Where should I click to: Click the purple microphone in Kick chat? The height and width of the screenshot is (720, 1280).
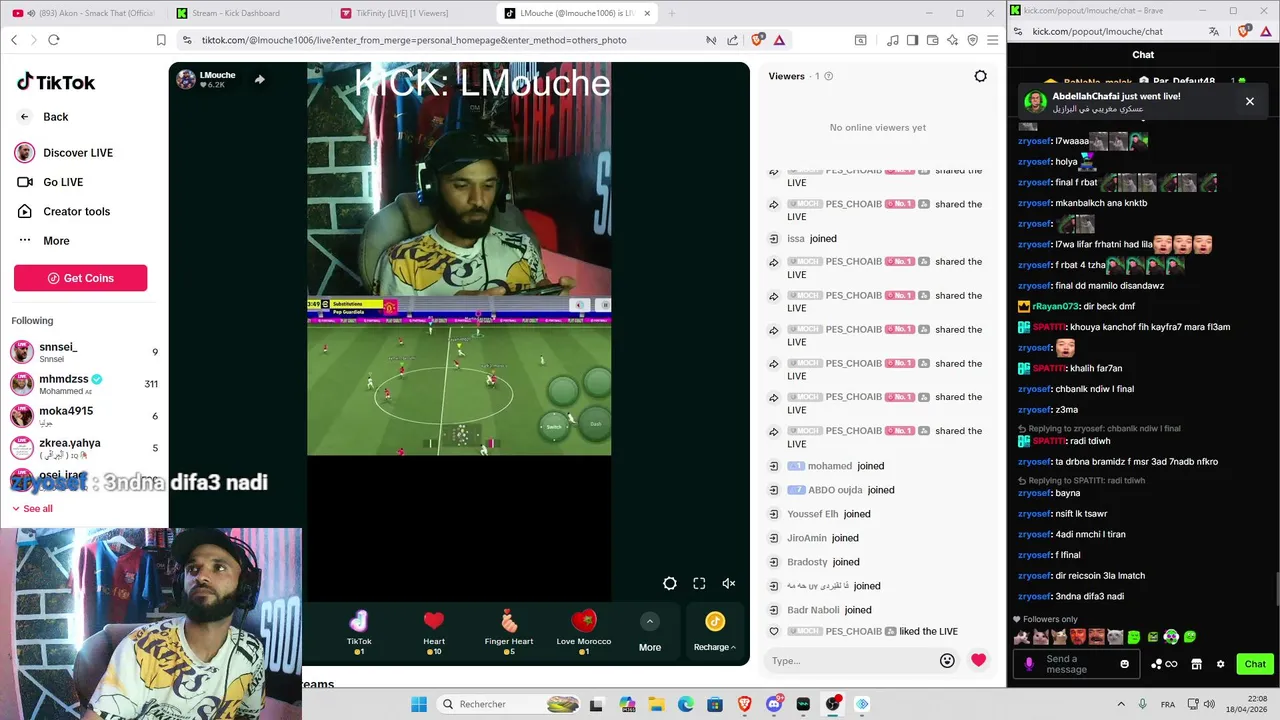(x=1029, y=664)
